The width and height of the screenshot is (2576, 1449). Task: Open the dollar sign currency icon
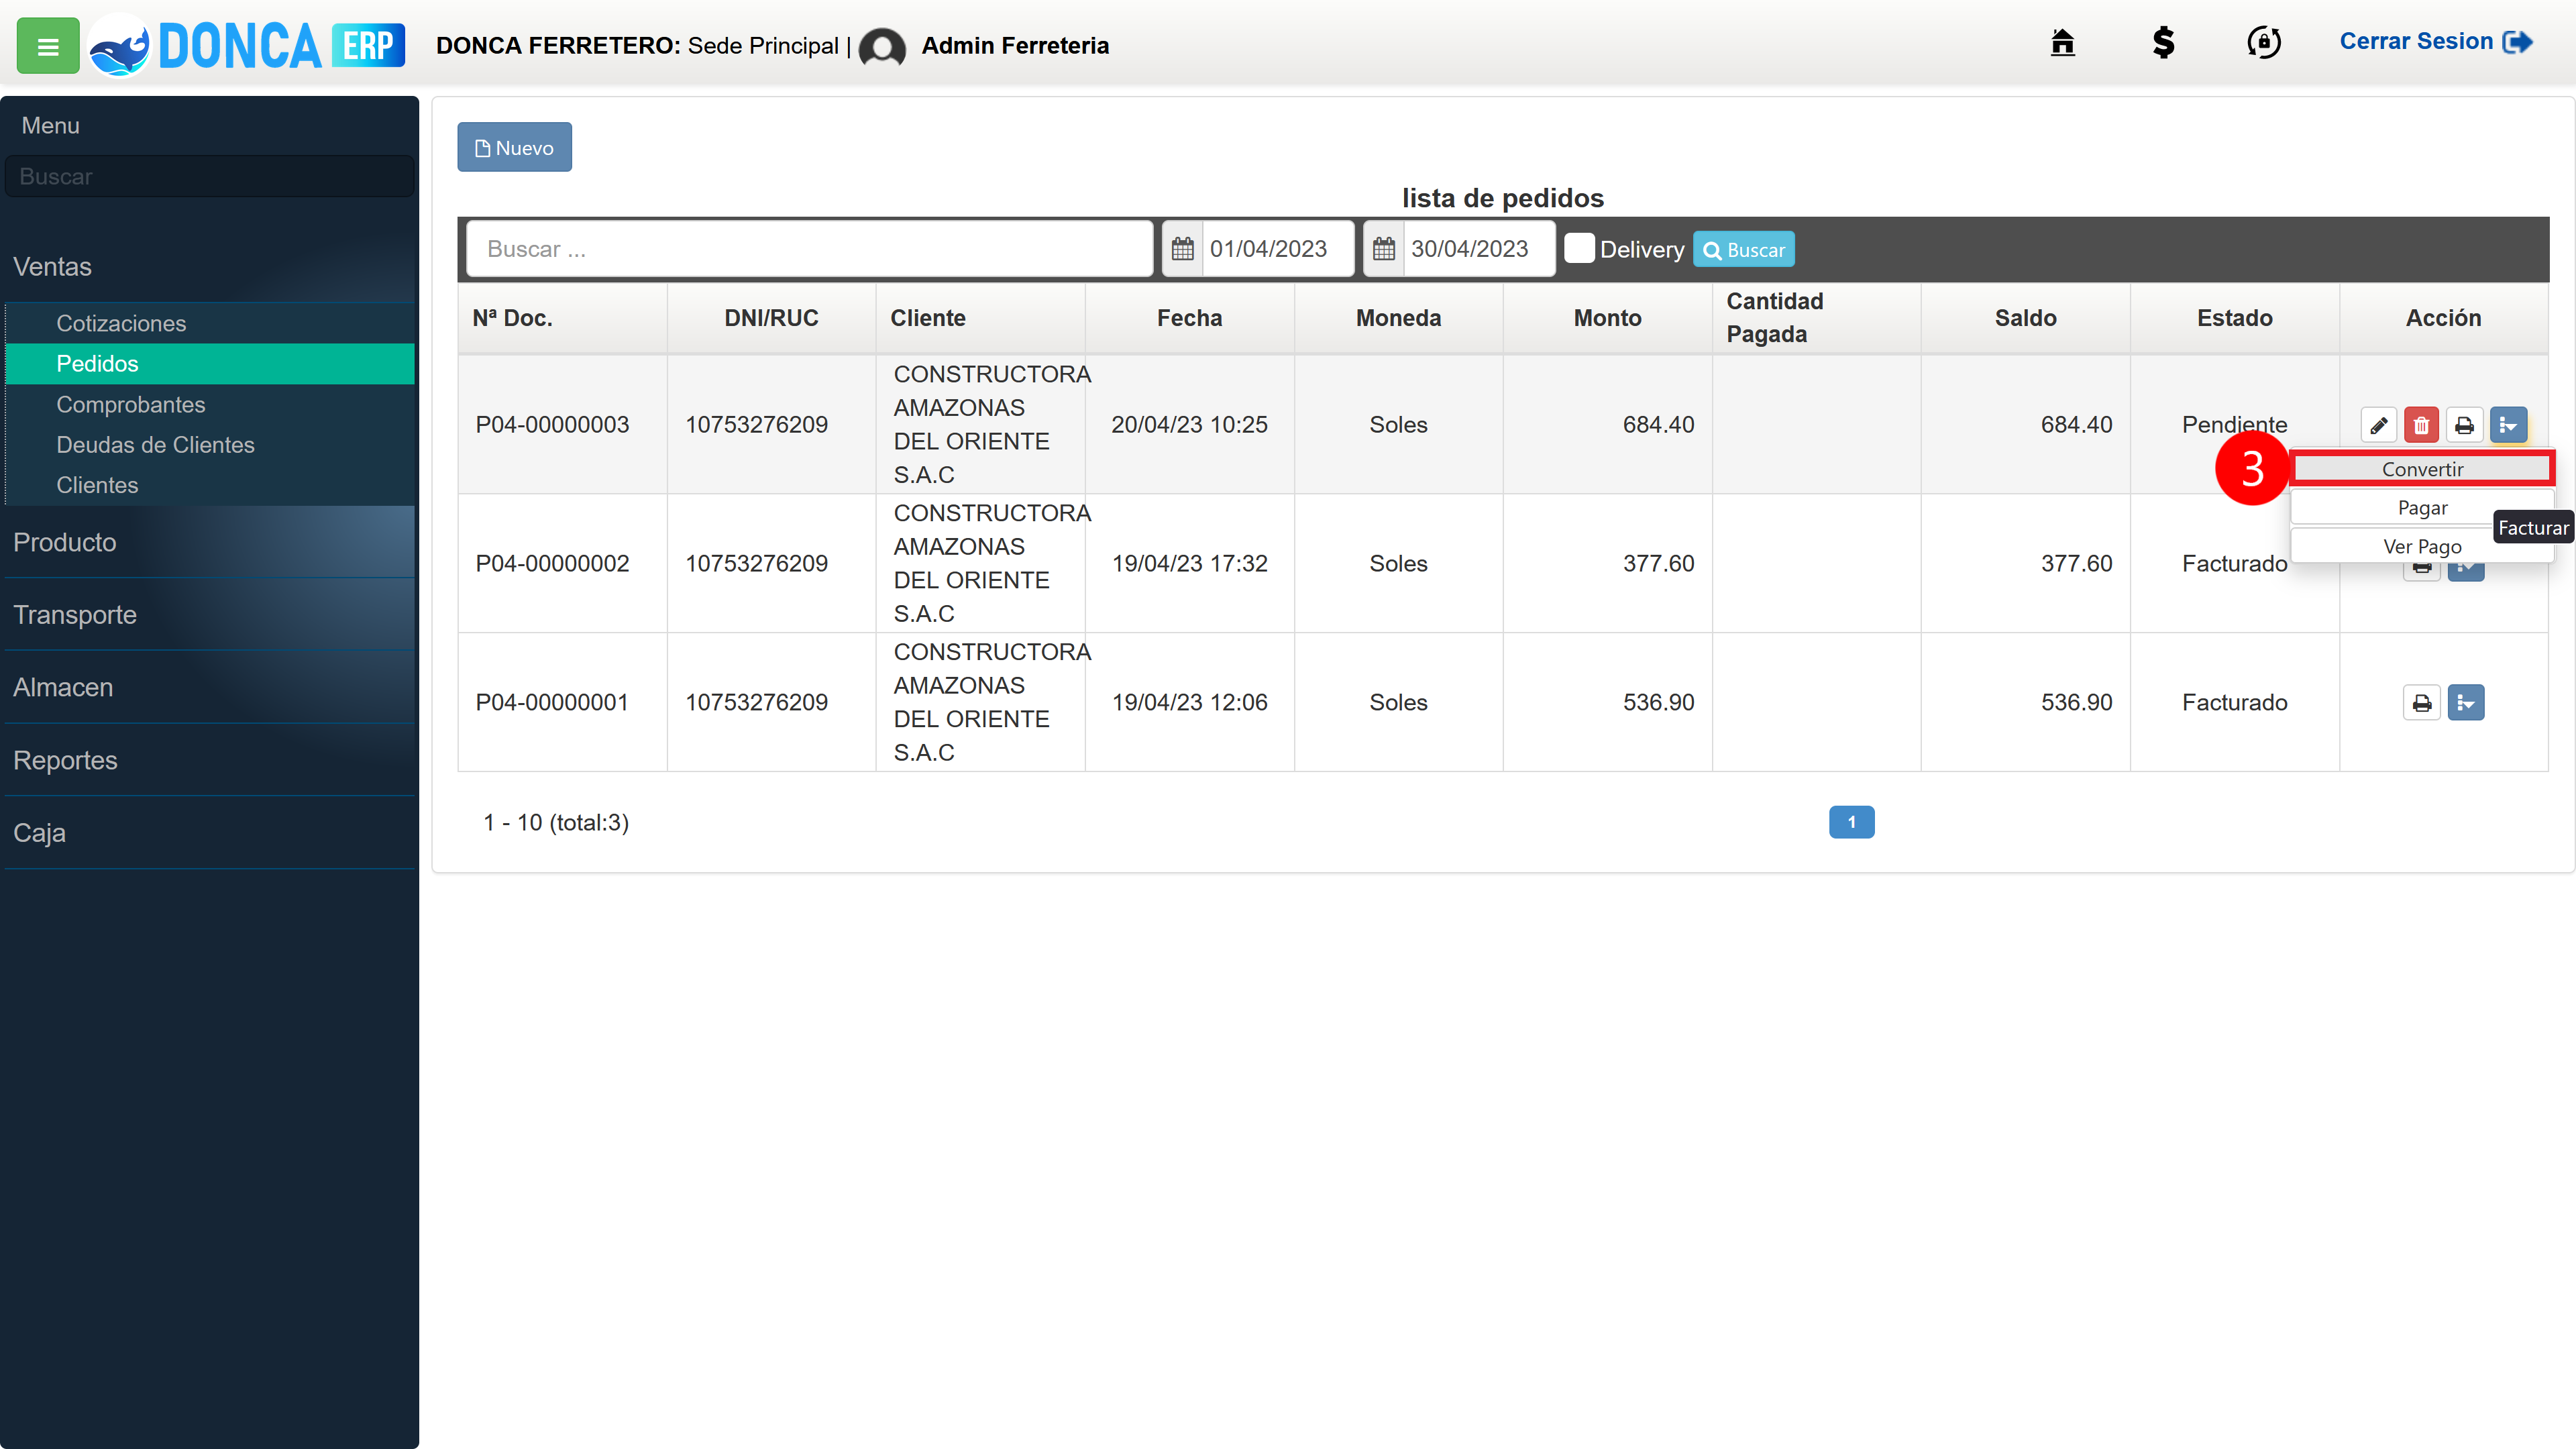click(x=2163, y=42)
